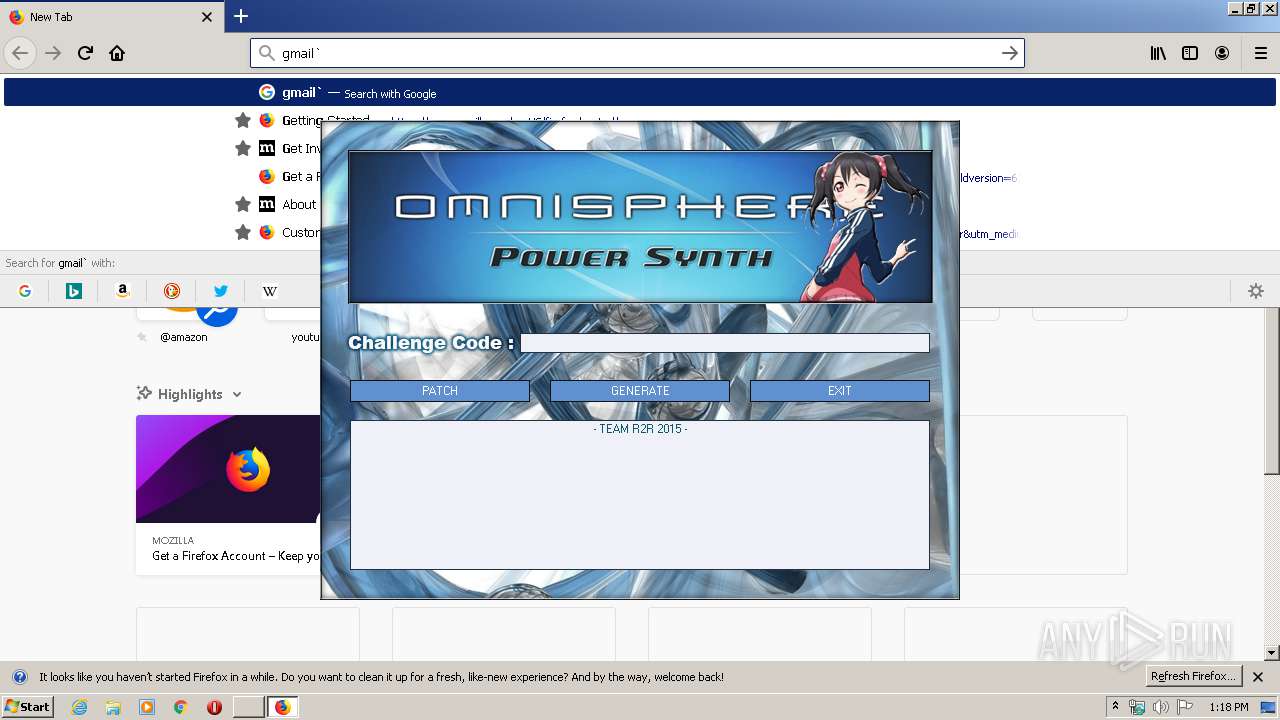1280x720 pixels.
Task: Search with Google one-off engine icon
Action: [x=25, y=291]
